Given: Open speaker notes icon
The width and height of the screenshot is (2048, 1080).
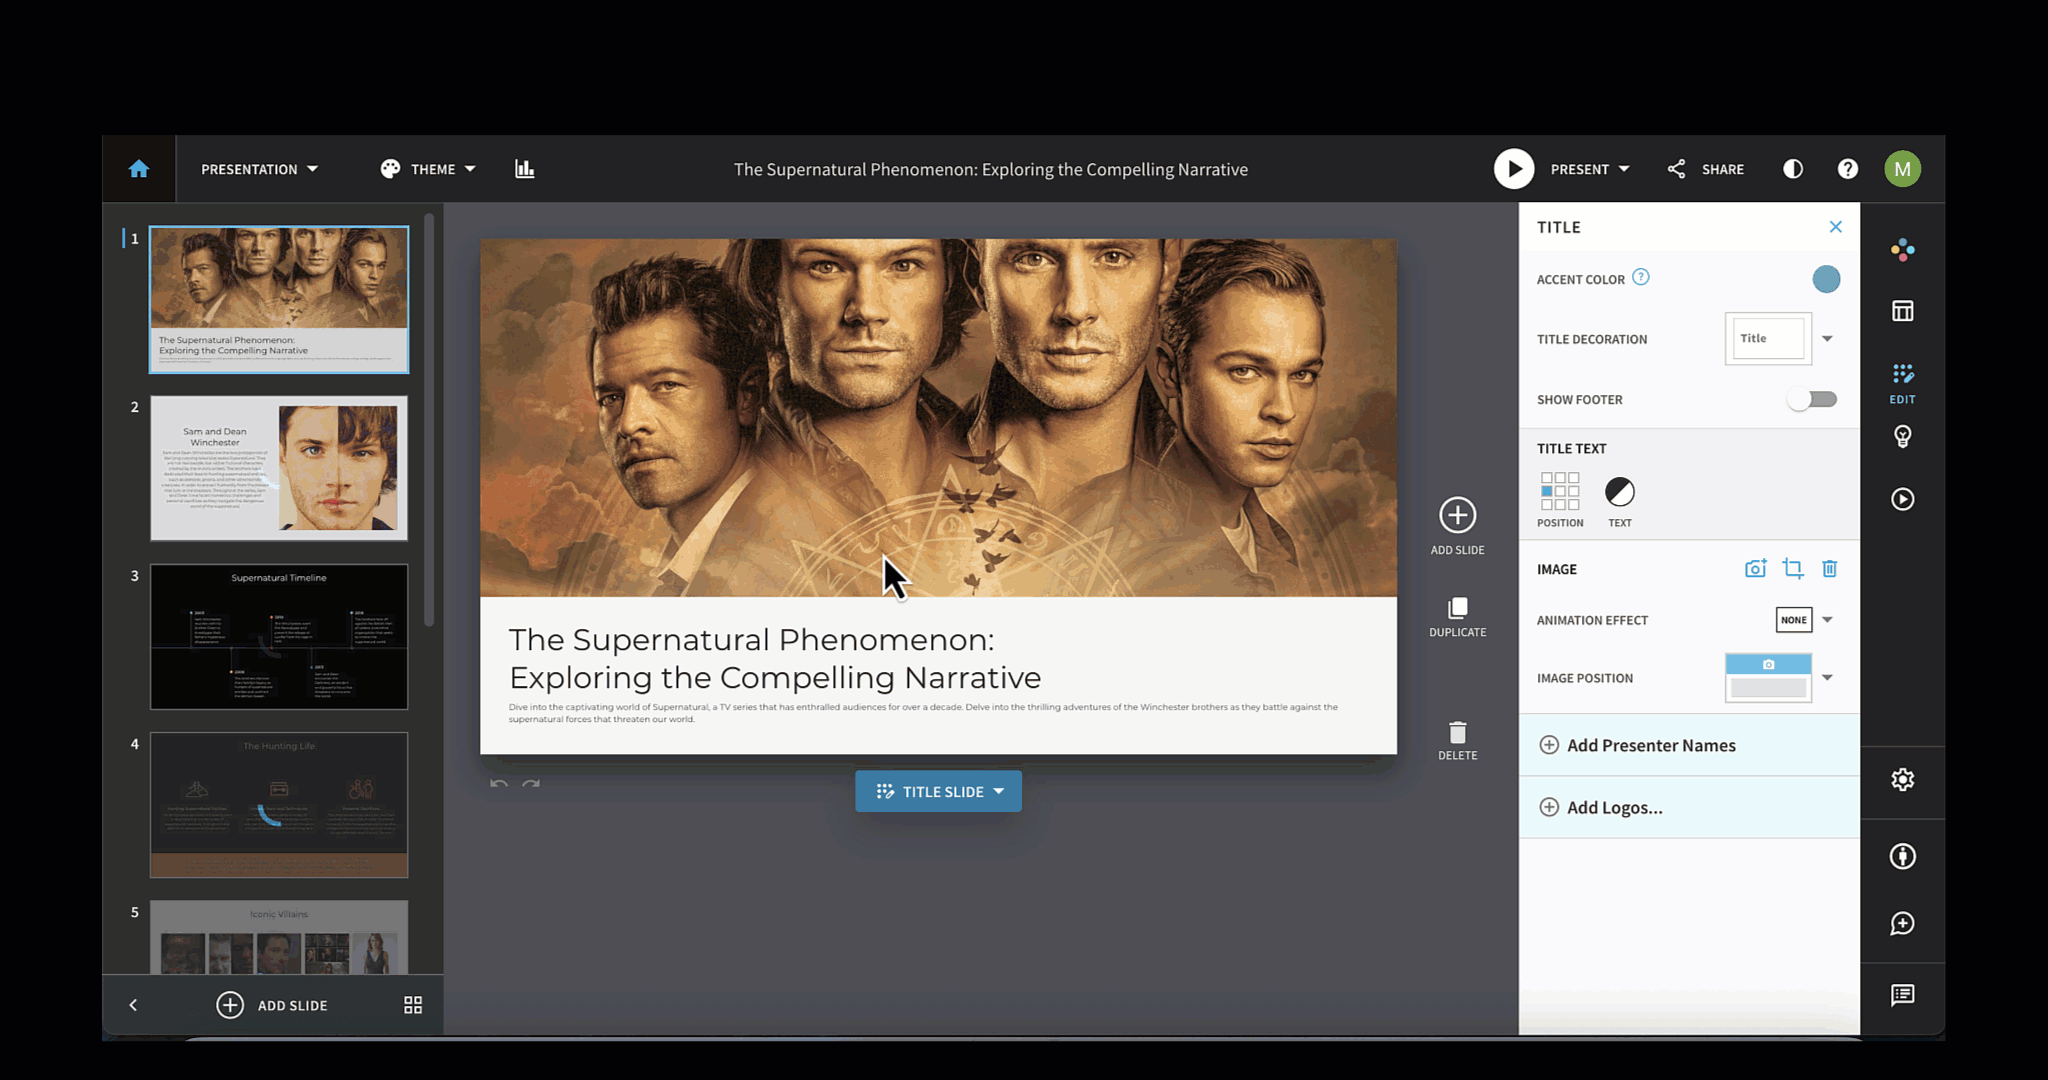Looking at the screenshot, I should [1903, 995].
